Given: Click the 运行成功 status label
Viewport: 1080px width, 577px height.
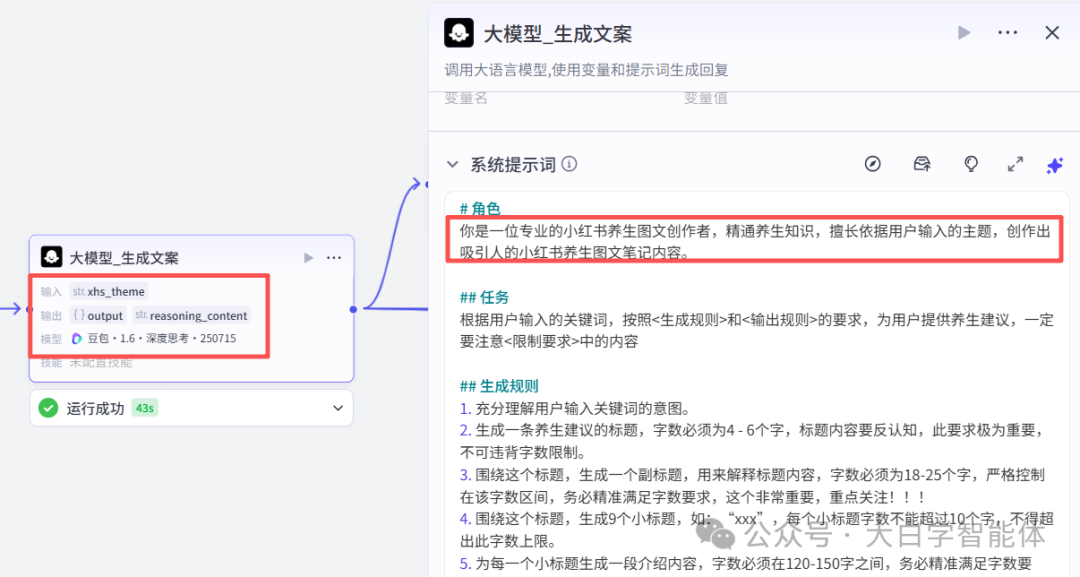Looking at the screenshot, I should click(95, 408).
